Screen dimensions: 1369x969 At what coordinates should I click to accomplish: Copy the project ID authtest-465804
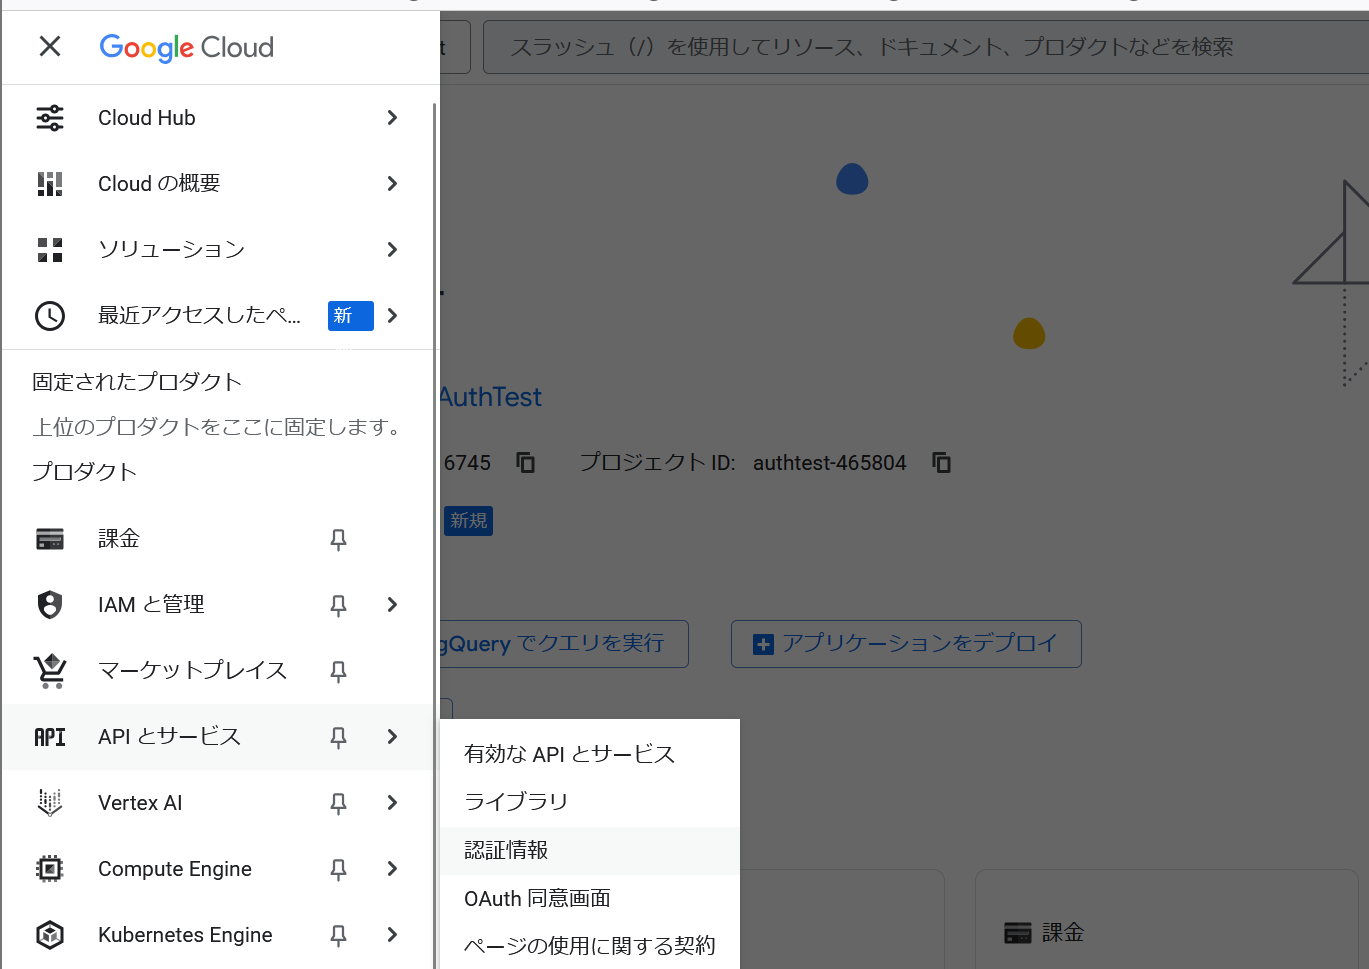click(941, 463)
